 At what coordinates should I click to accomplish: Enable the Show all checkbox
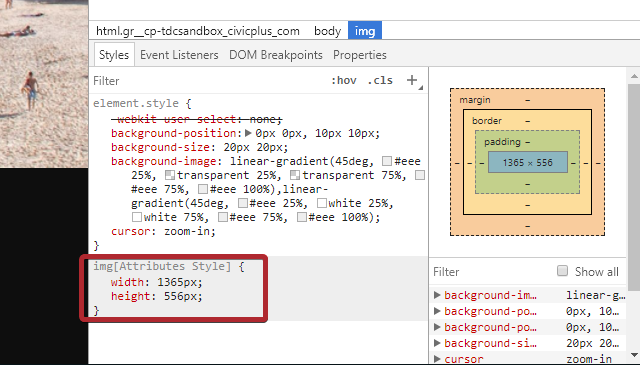(562, 271)
